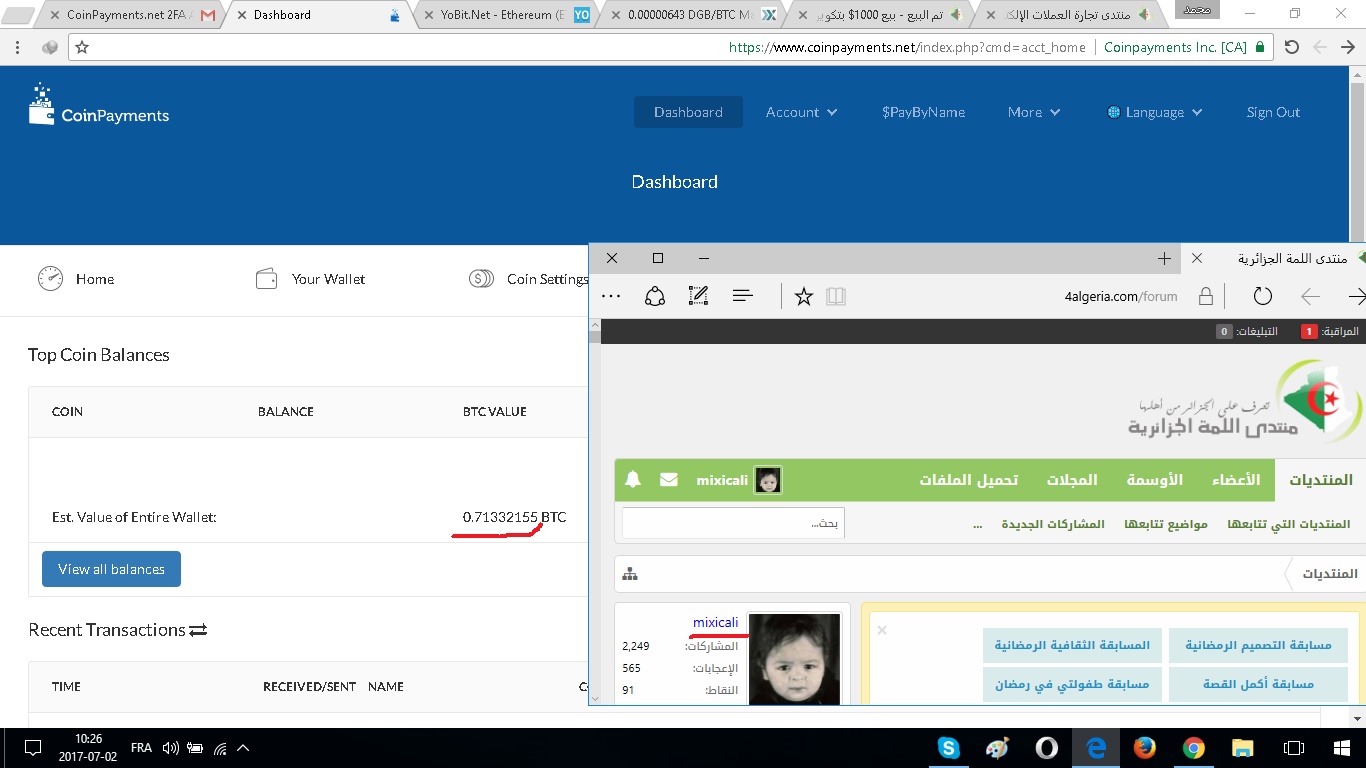Add page to favorites with star in Edge
Screen dimensions: 1366x768
tap(803, 296)
